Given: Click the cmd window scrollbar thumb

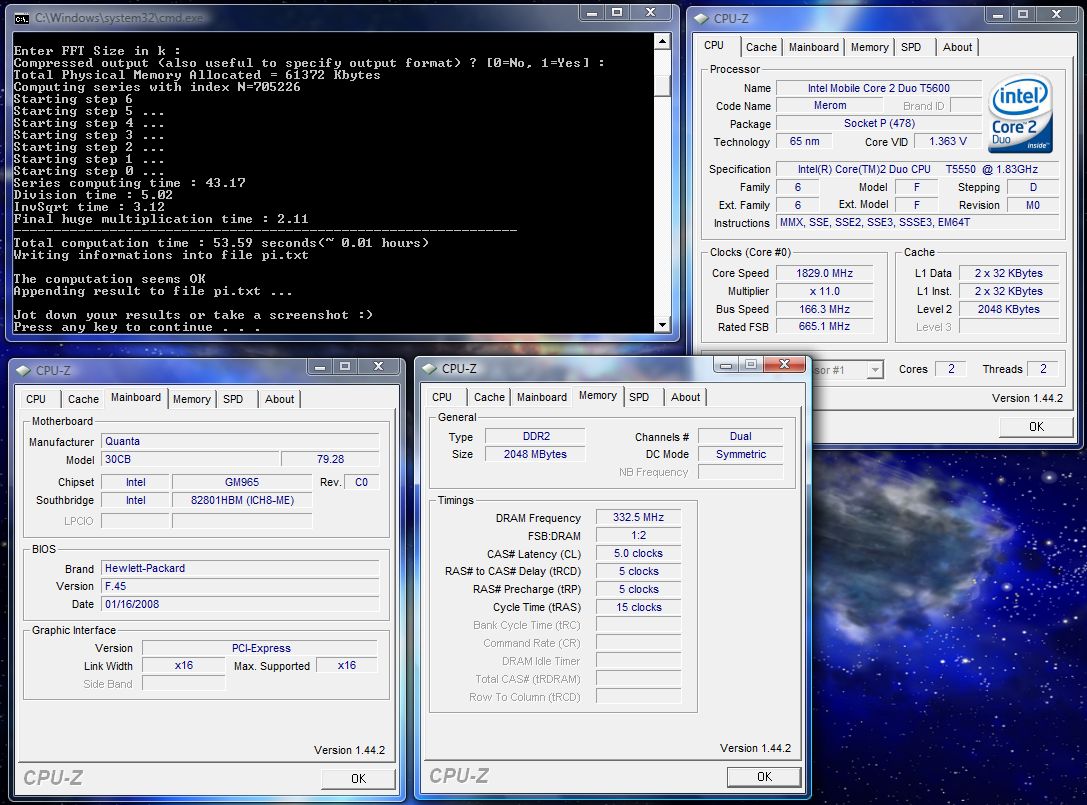Looking at the screenshot, I should (662, 85).
